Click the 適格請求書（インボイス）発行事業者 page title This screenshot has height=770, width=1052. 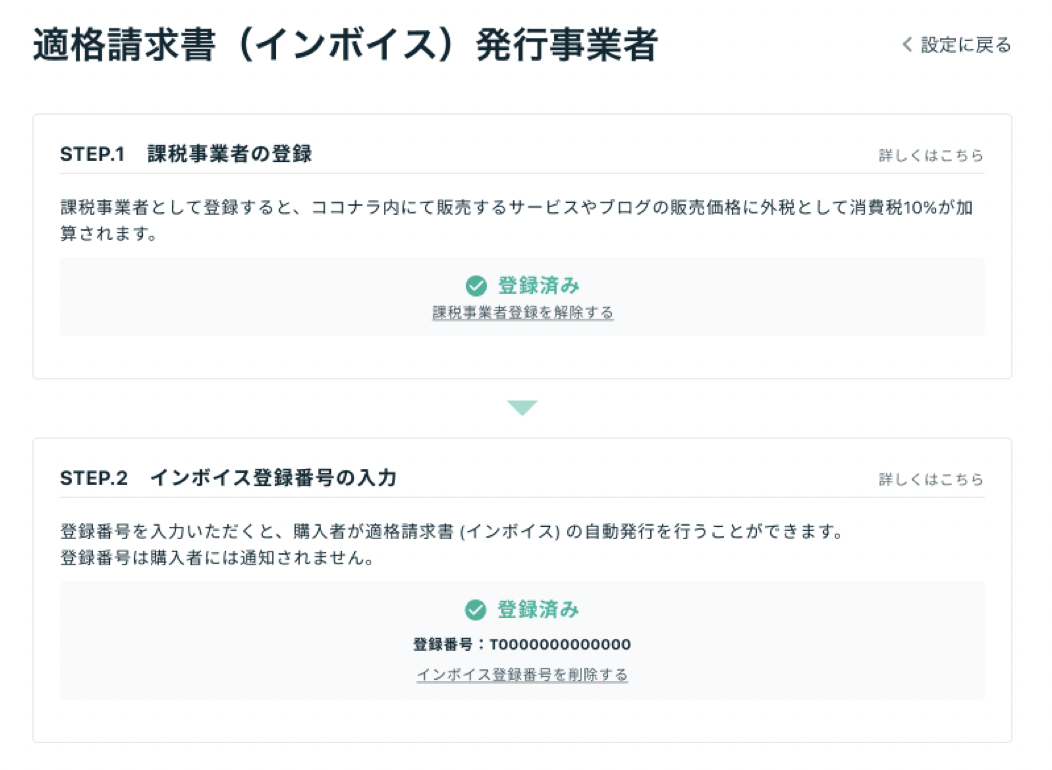coord(345,46)
